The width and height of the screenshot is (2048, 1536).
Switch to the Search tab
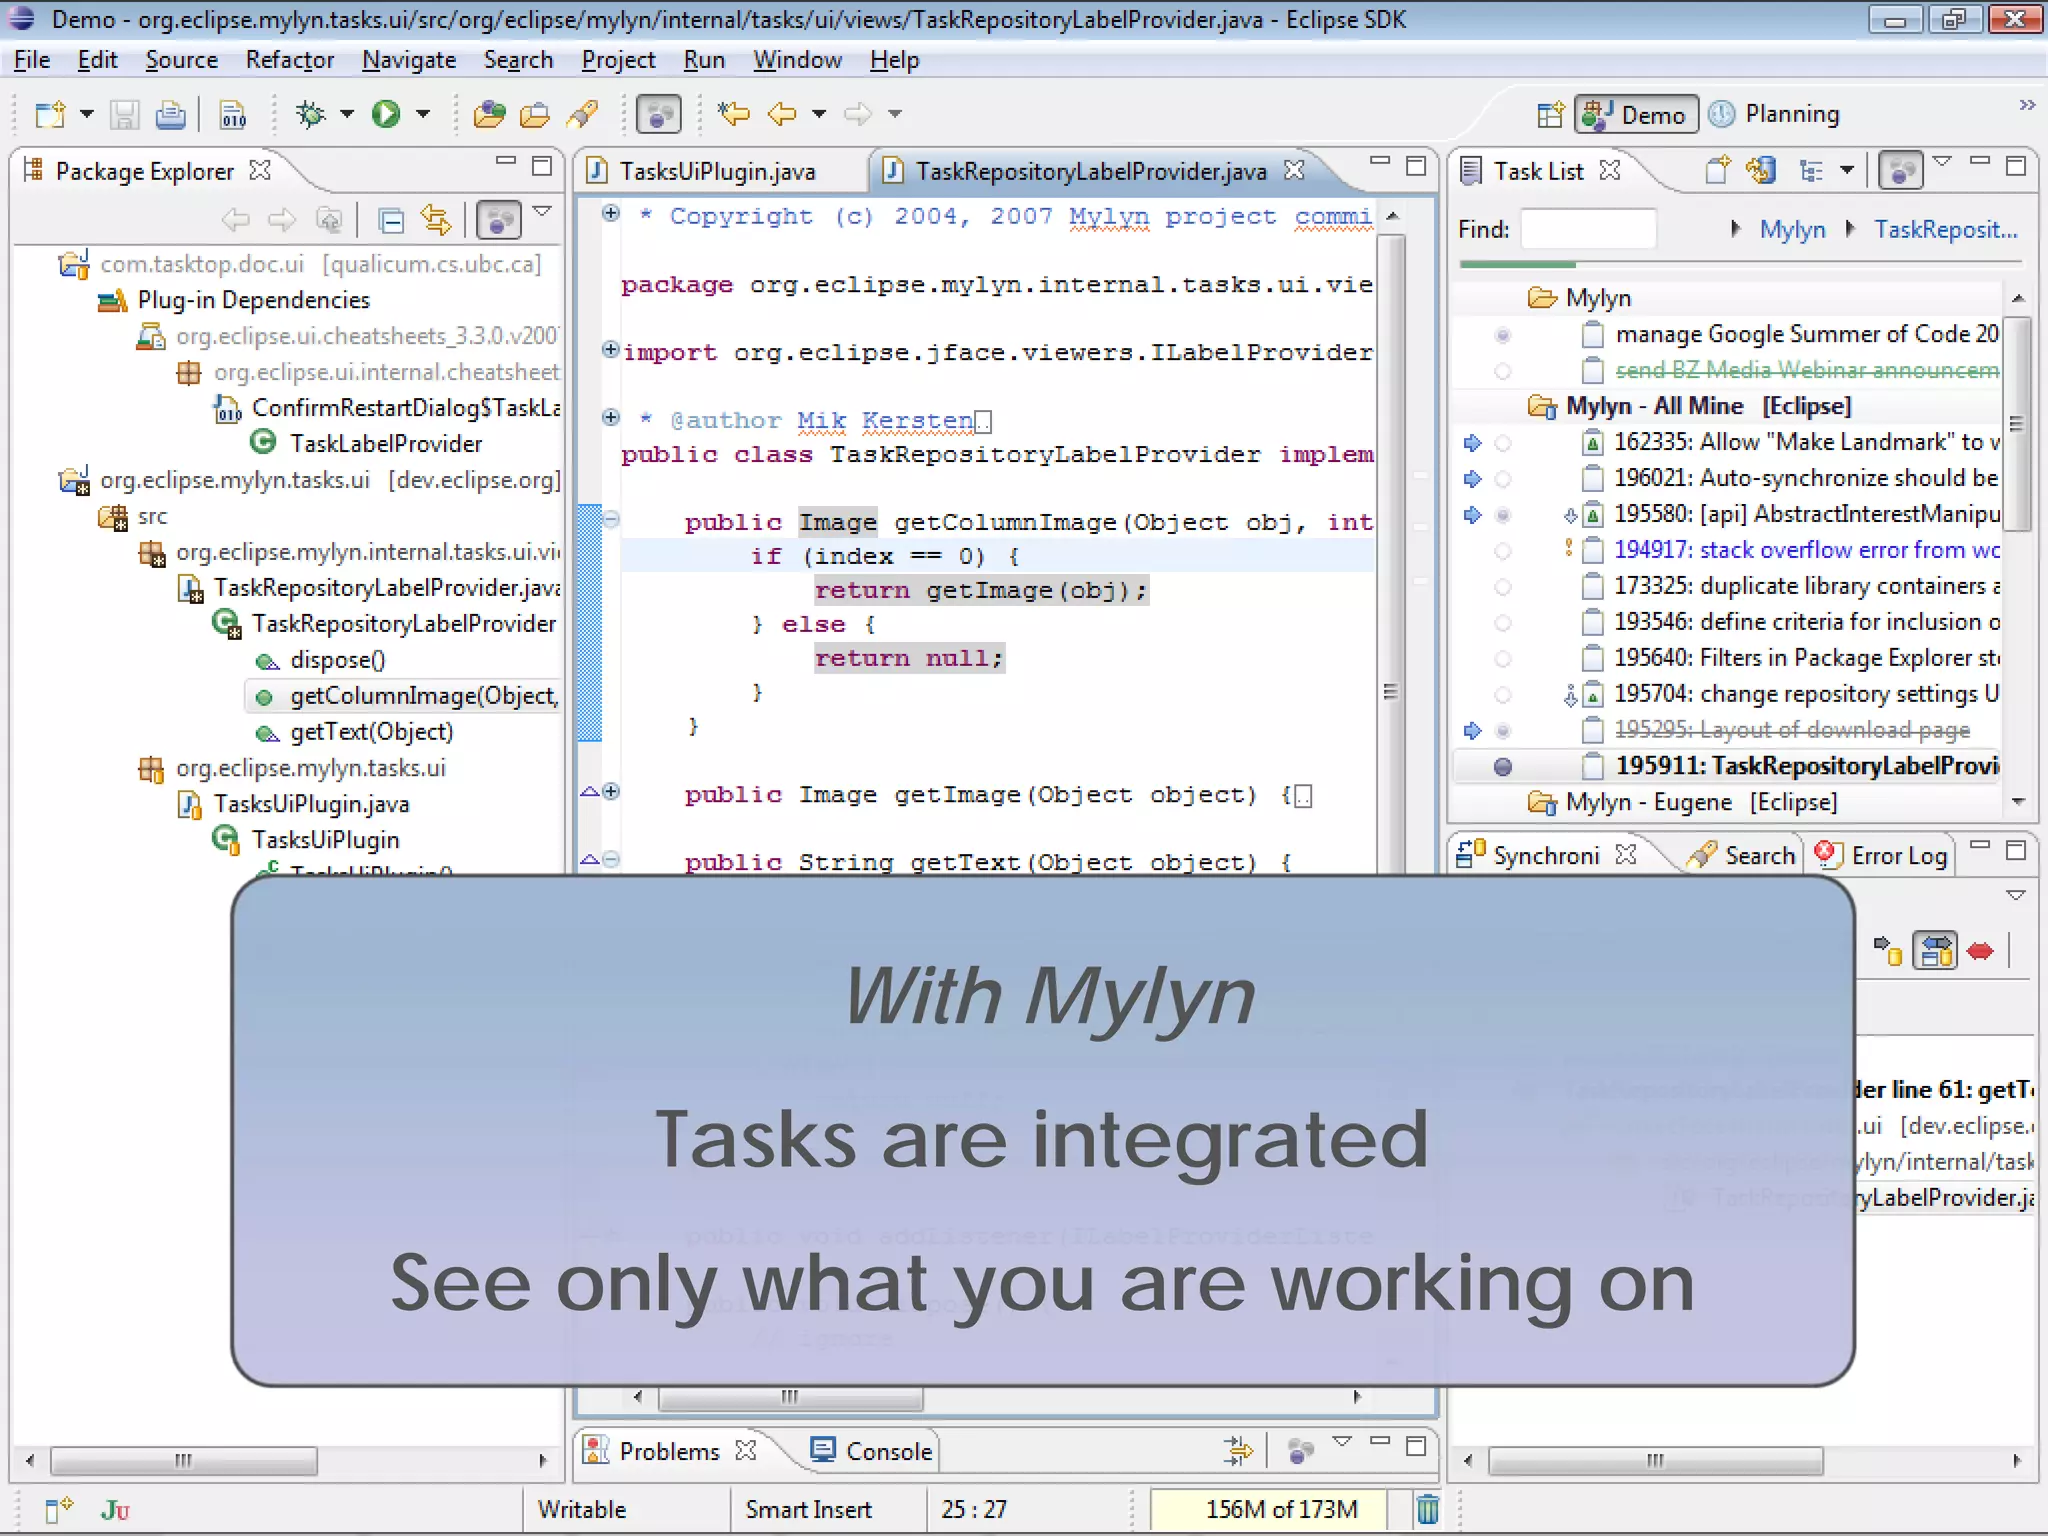(1742, 856)
